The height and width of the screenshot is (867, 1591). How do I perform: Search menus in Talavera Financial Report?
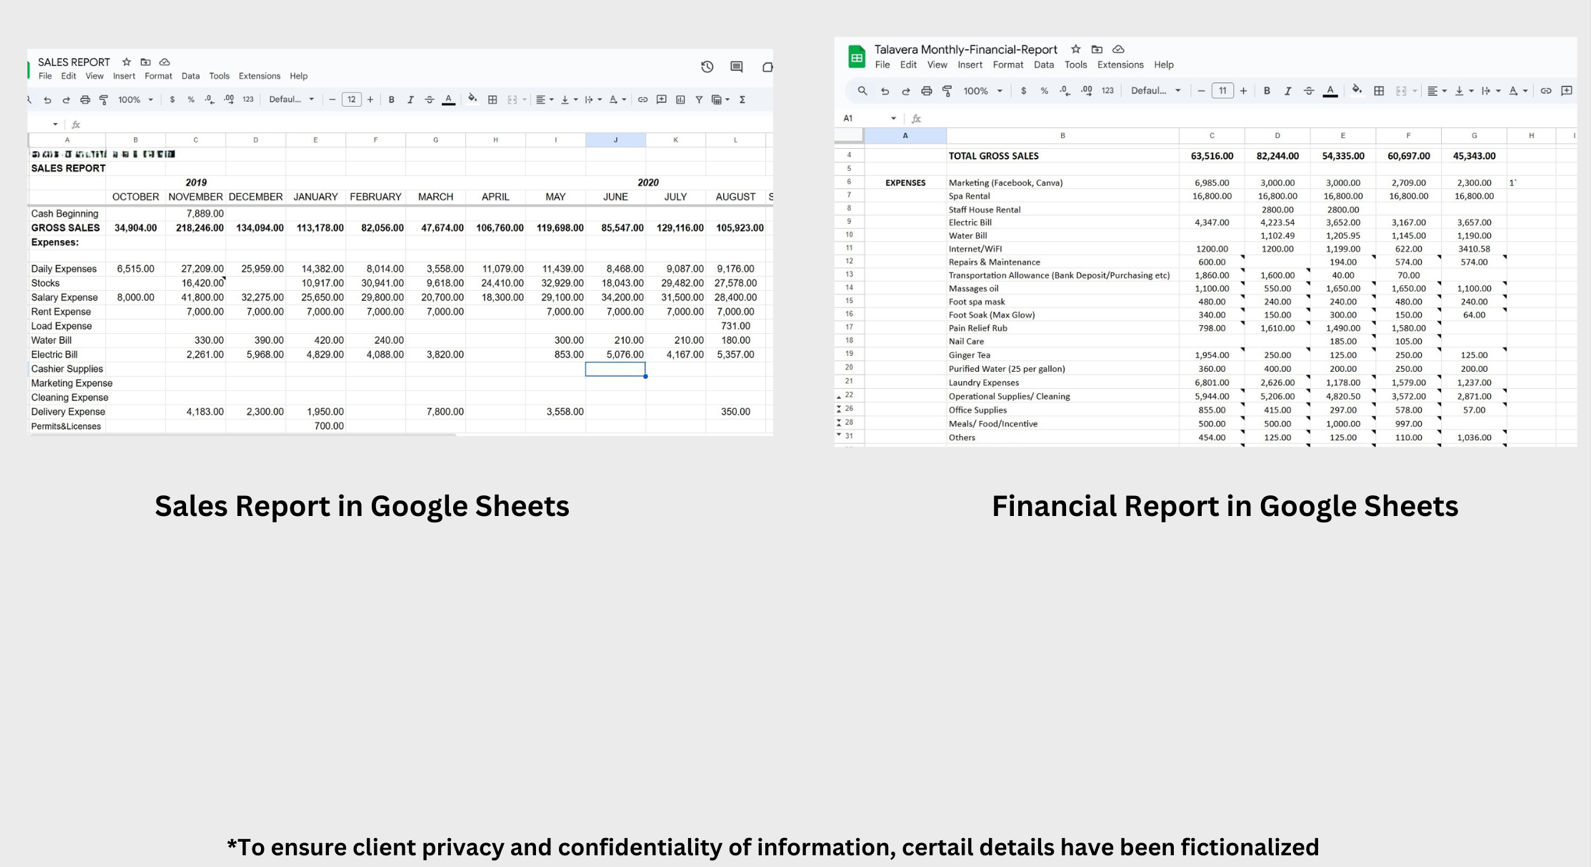[x=862, y=91]
